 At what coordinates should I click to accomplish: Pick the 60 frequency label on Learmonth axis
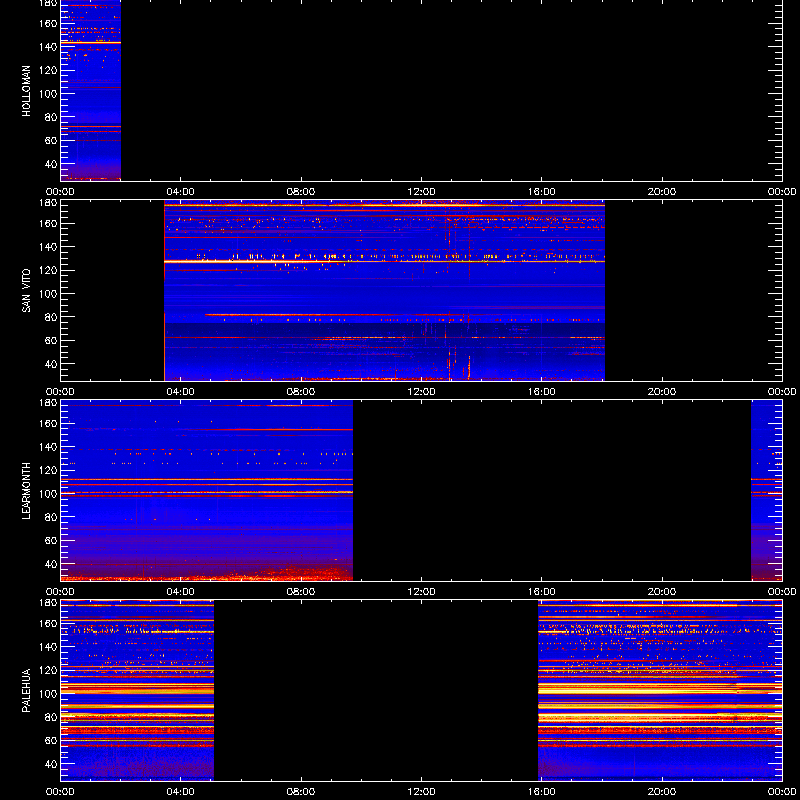pyautogui.click(x=51, y=541)
